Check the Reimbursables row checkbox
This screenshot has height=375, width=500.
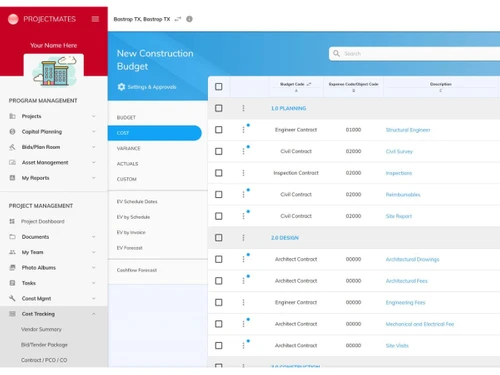click(x=219, y=194)
